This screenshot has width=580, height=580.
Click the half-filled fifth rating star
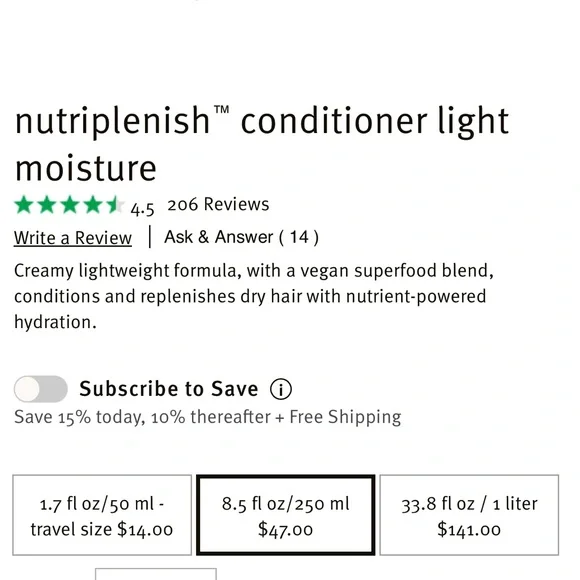[115, 205]
